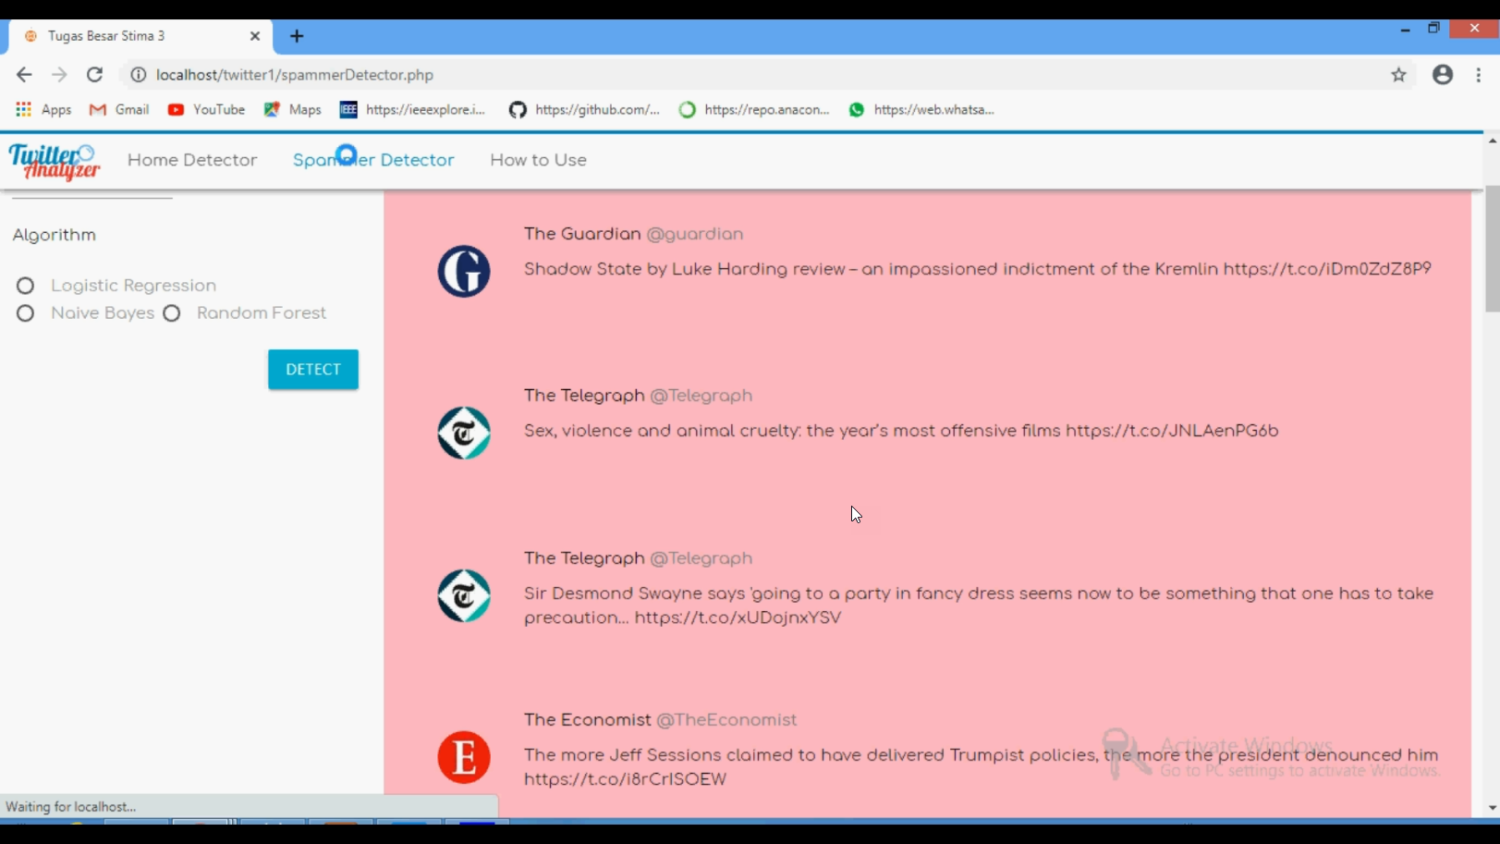Viewport: 1500px width, 844px height.
Task: Select Naive Bayes algorithm
Action: [25, 314]
